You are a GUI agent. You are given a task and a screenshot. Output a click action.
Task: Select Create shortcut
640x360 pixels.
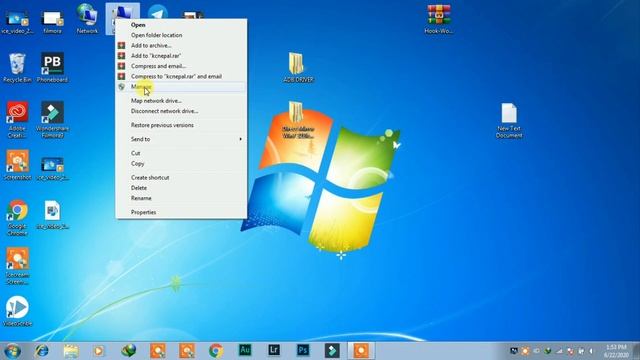pos(181,178)
